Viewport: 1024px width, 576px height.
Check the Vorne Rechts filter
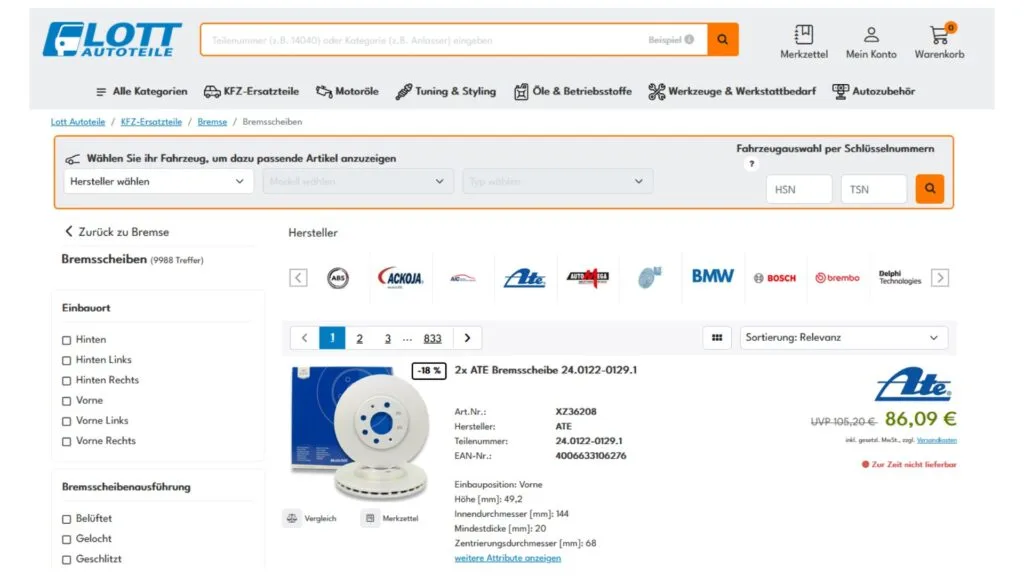[67, 441]
